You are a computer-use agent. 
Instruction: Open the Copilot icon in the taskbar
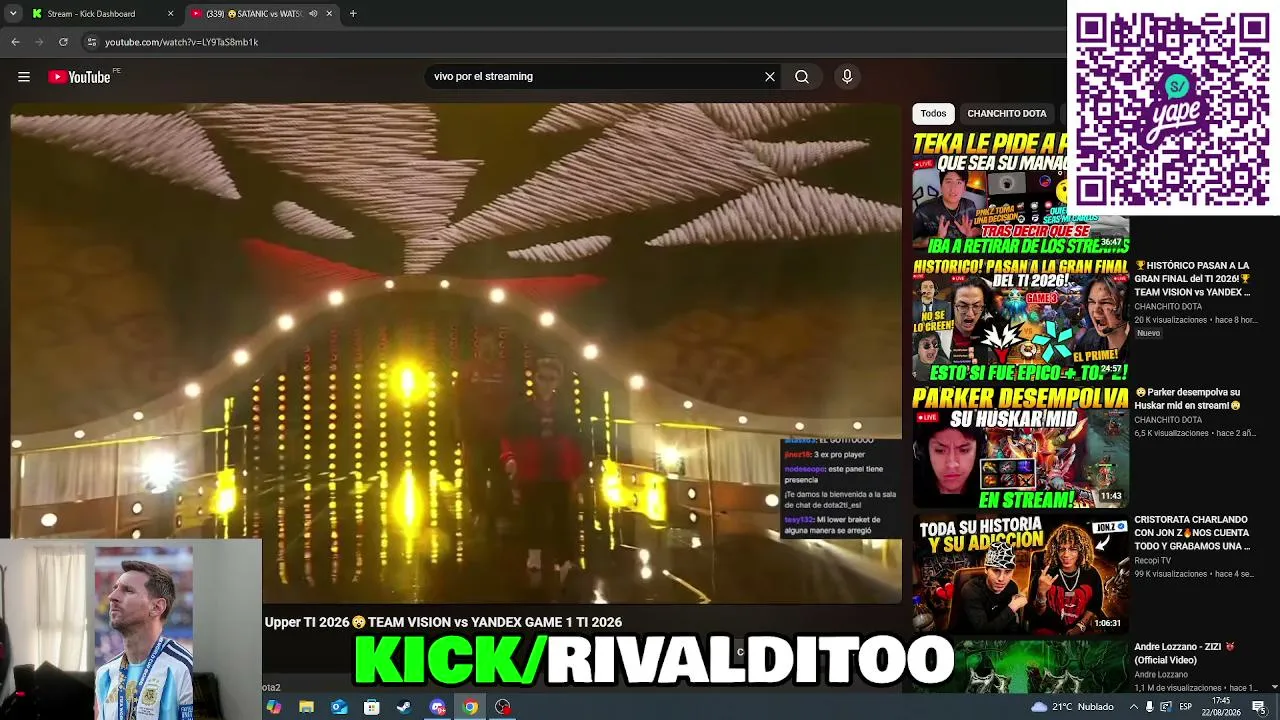274,707
